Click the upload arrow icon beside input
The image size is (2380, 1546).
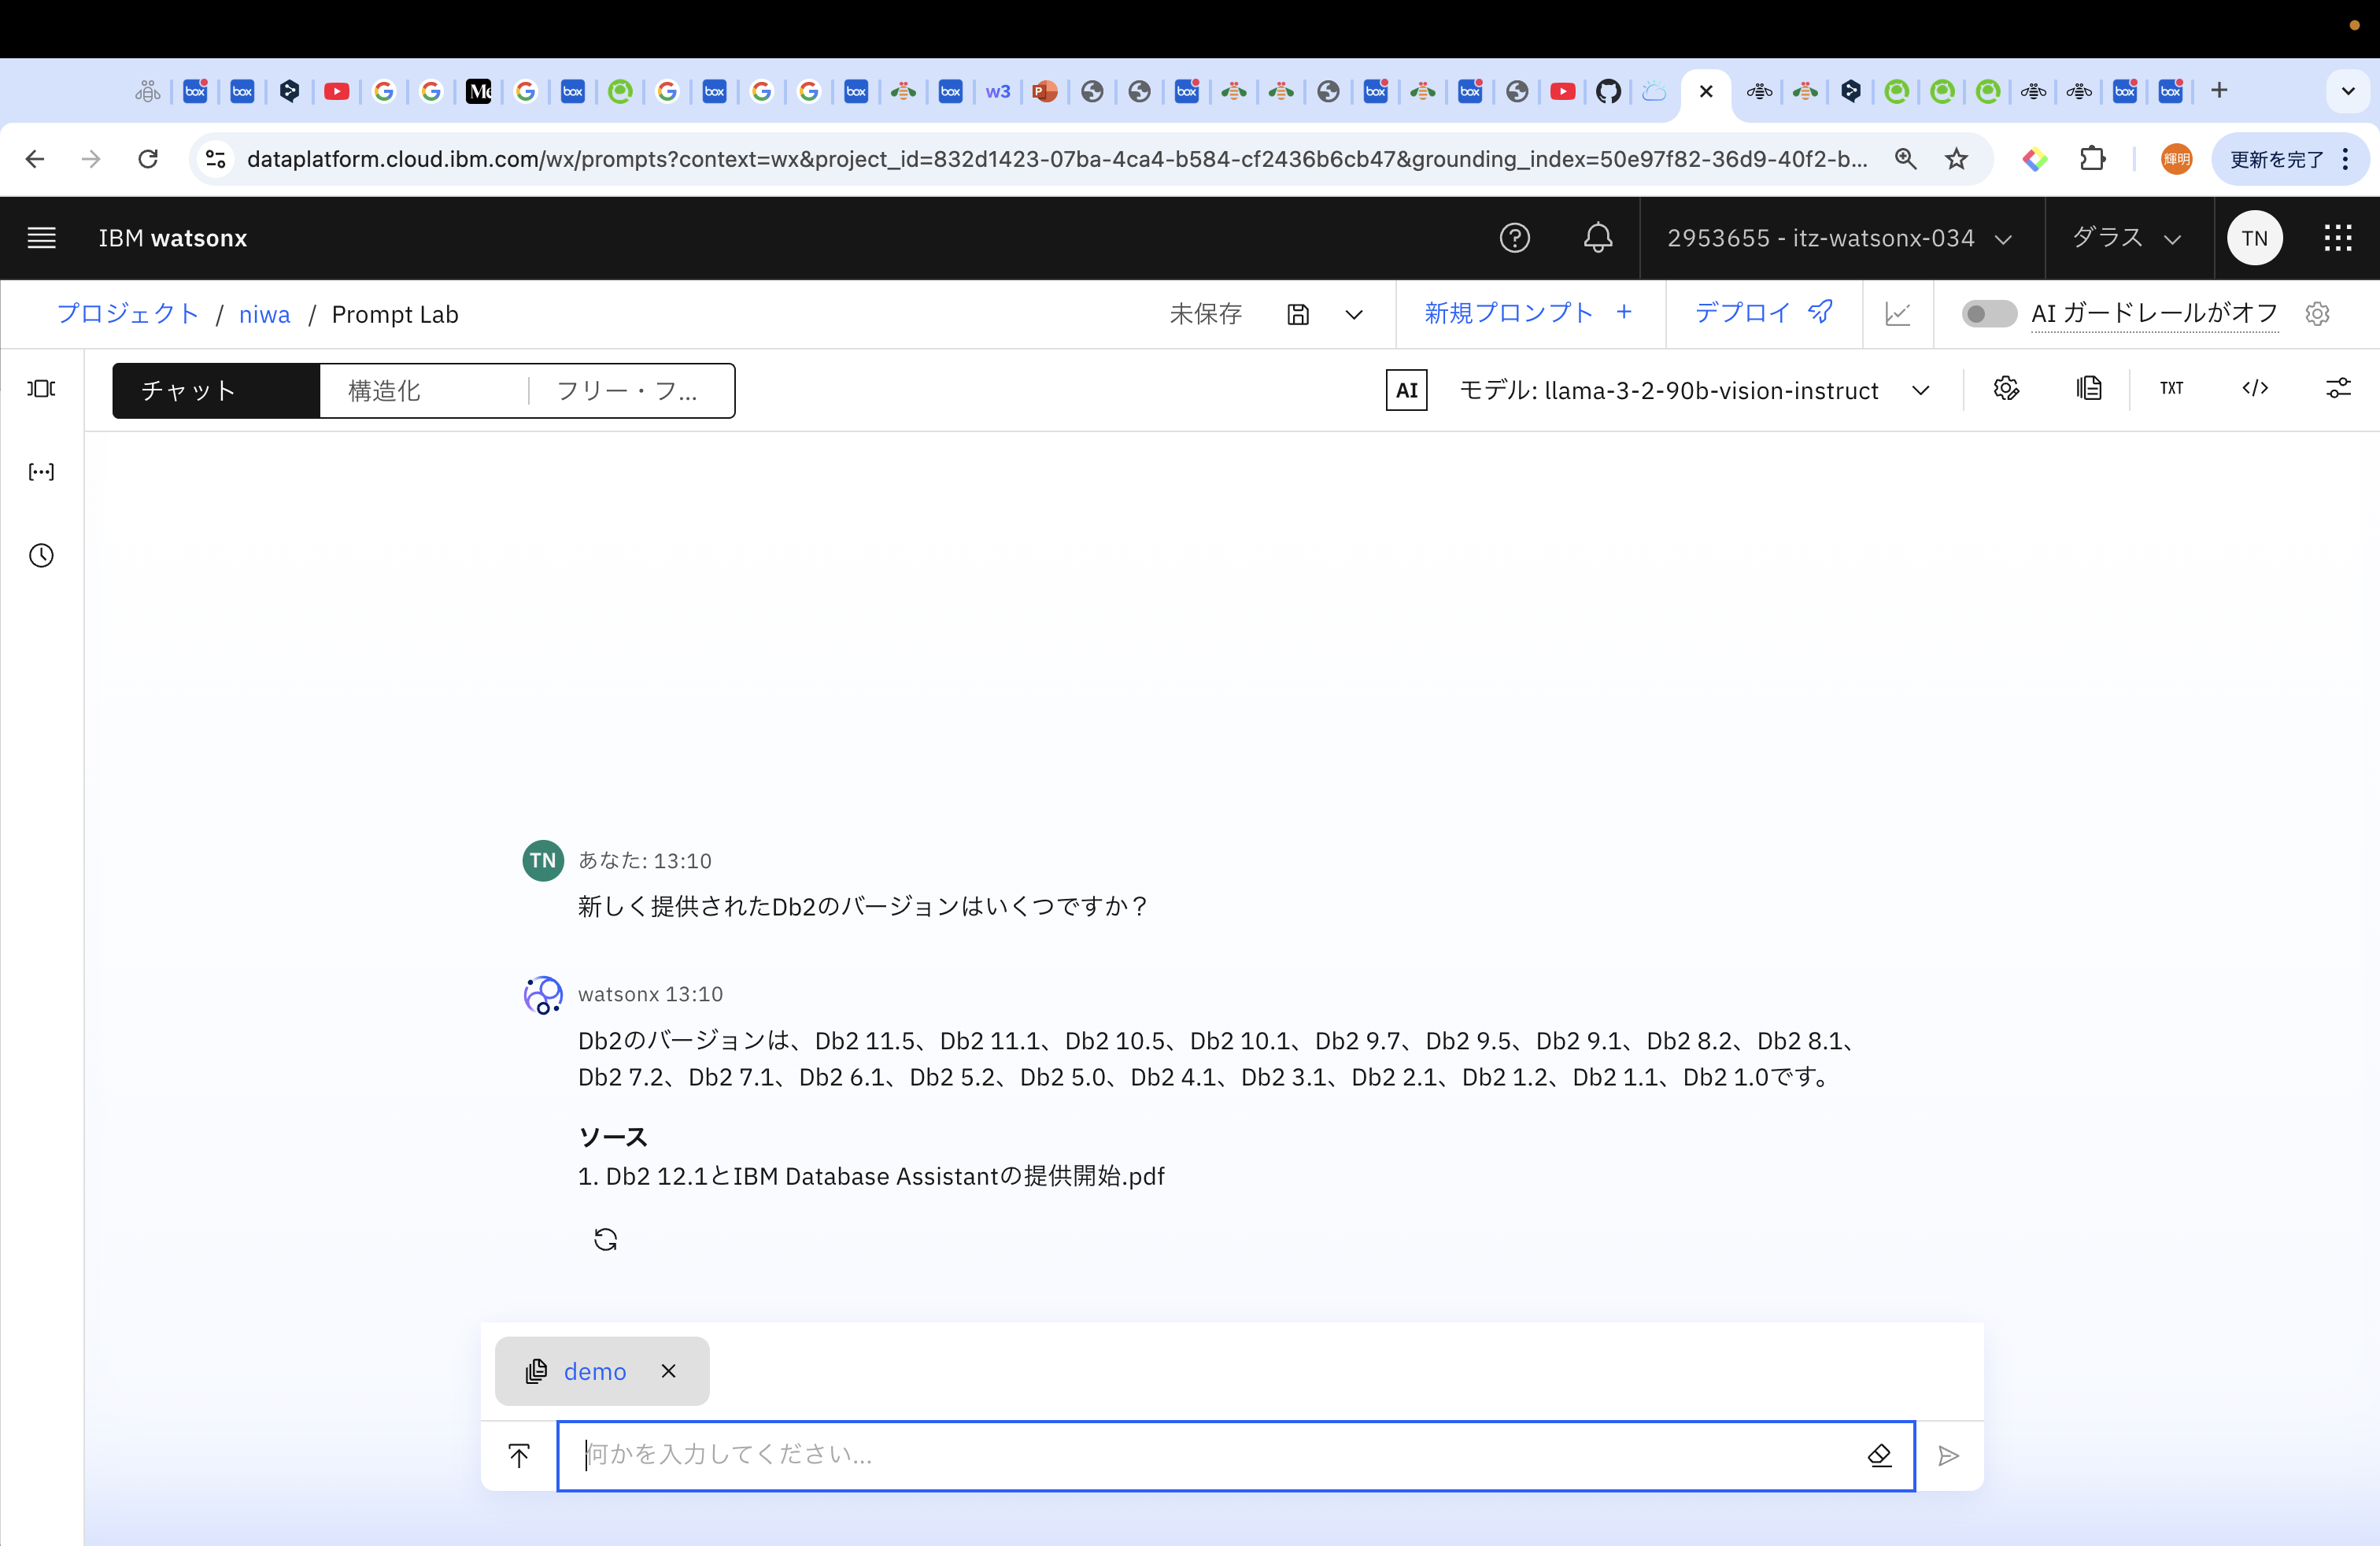click(519, 1455)
